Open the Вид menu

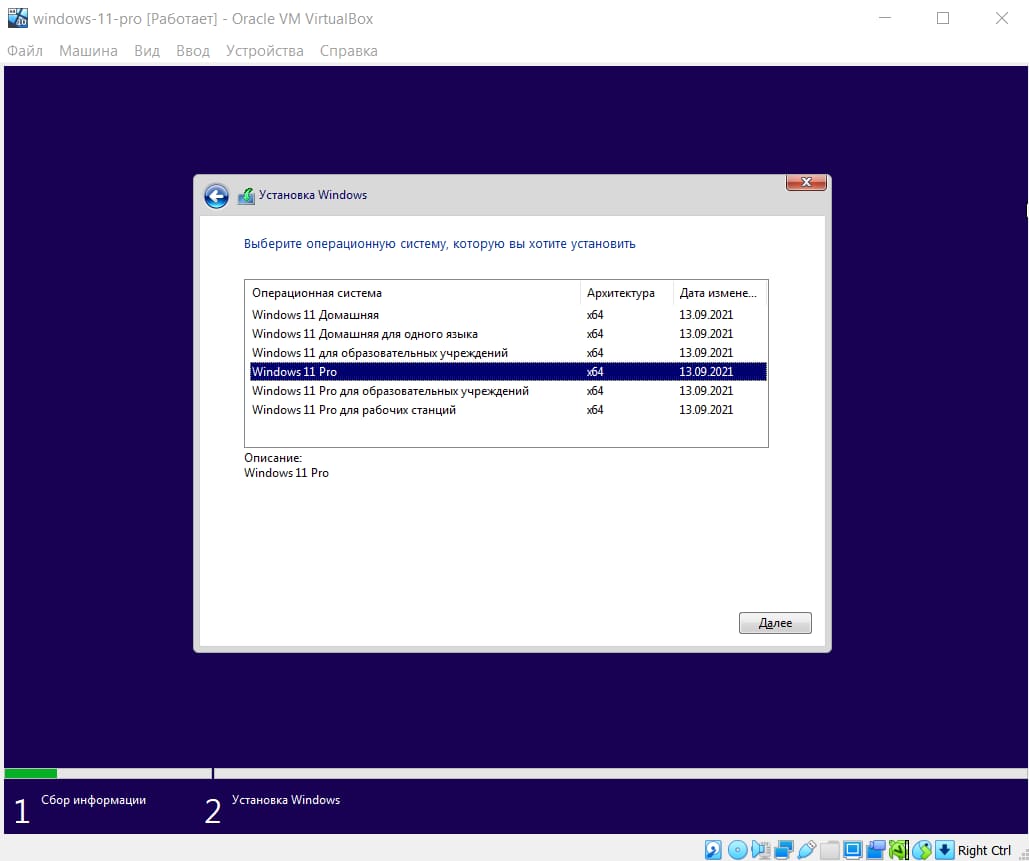click(147, 51)
